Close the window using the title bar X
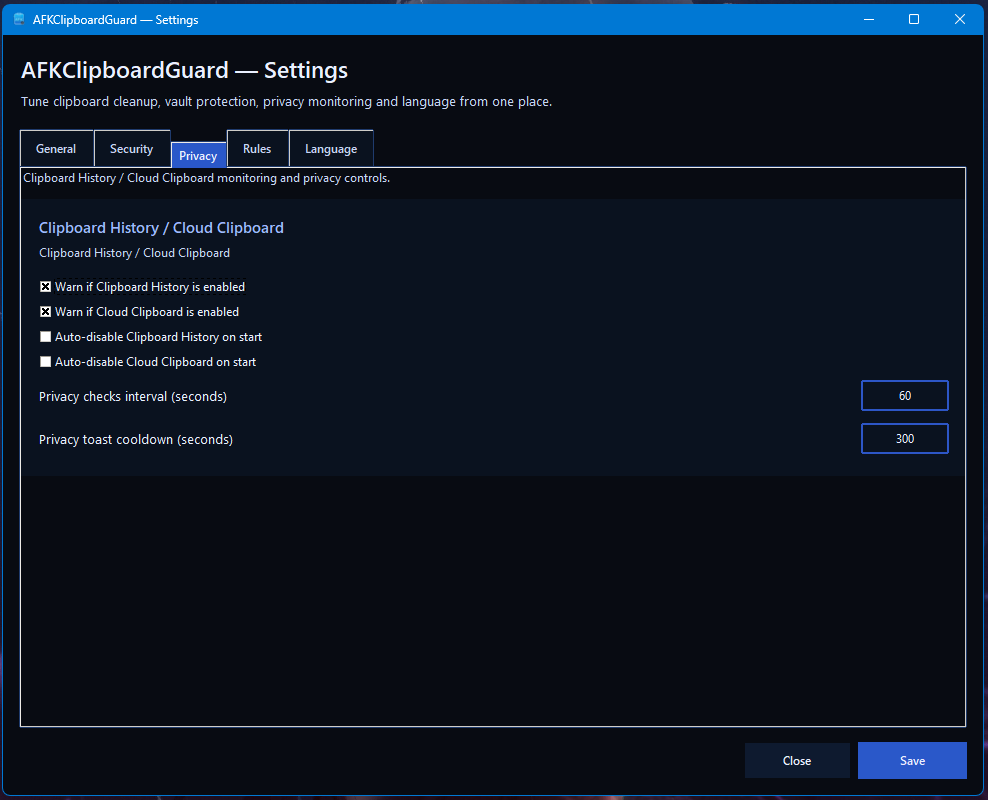This screenshot has height=800, width=988. (x=960, y=19)
